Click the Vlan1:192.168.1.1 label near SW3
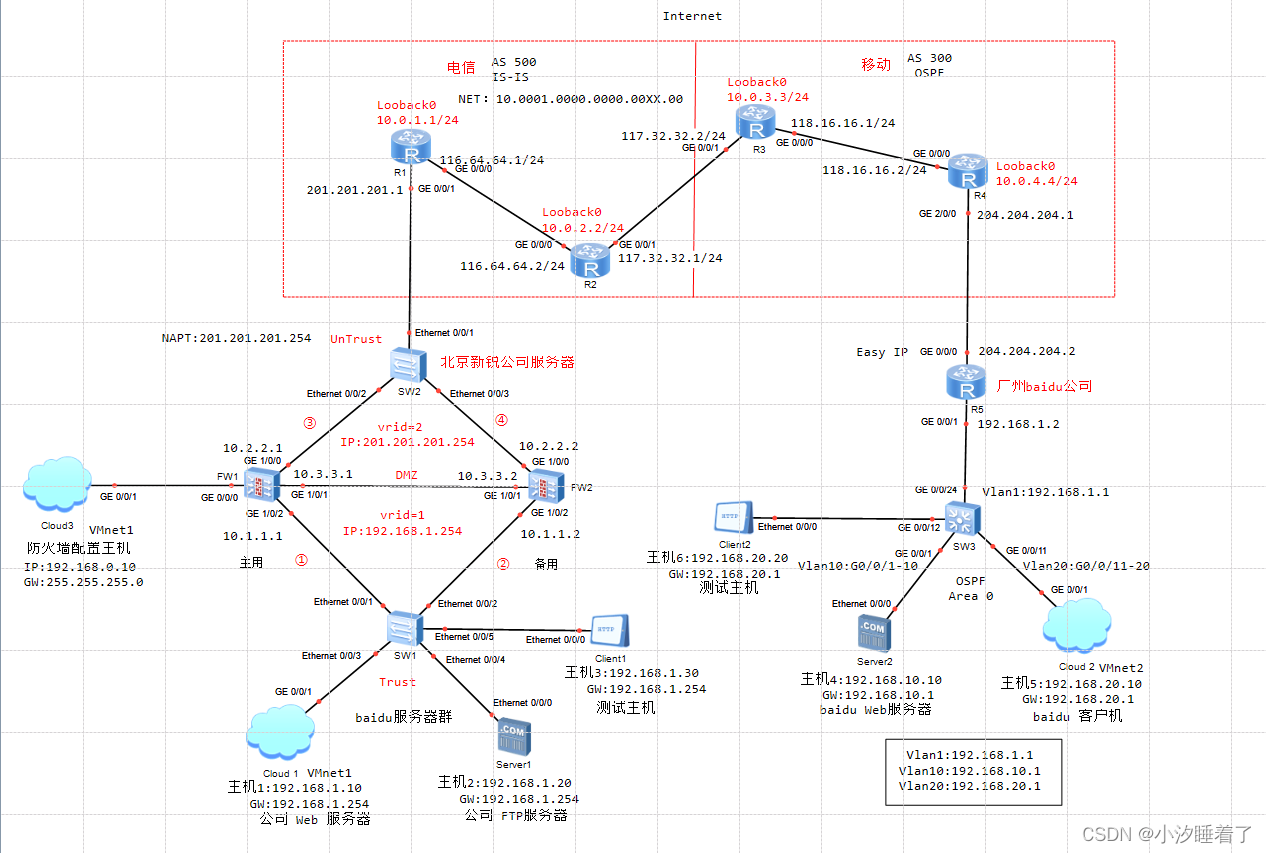The width and height of the screenshot is (1266, 853). click(1046, 492)
